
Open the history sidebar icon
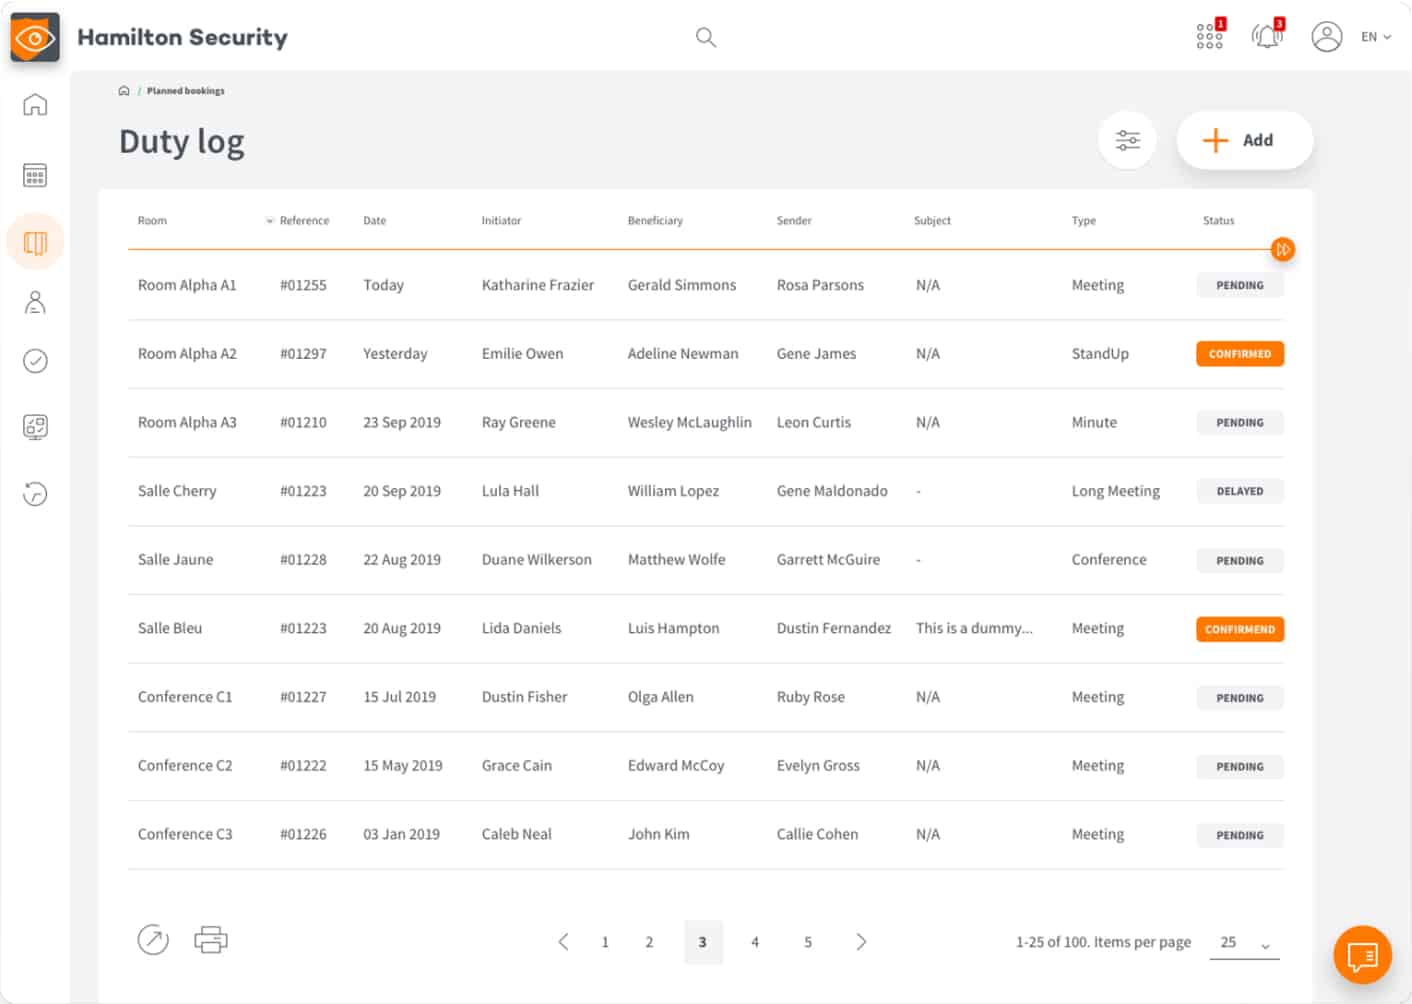click(x=35, y=494)
